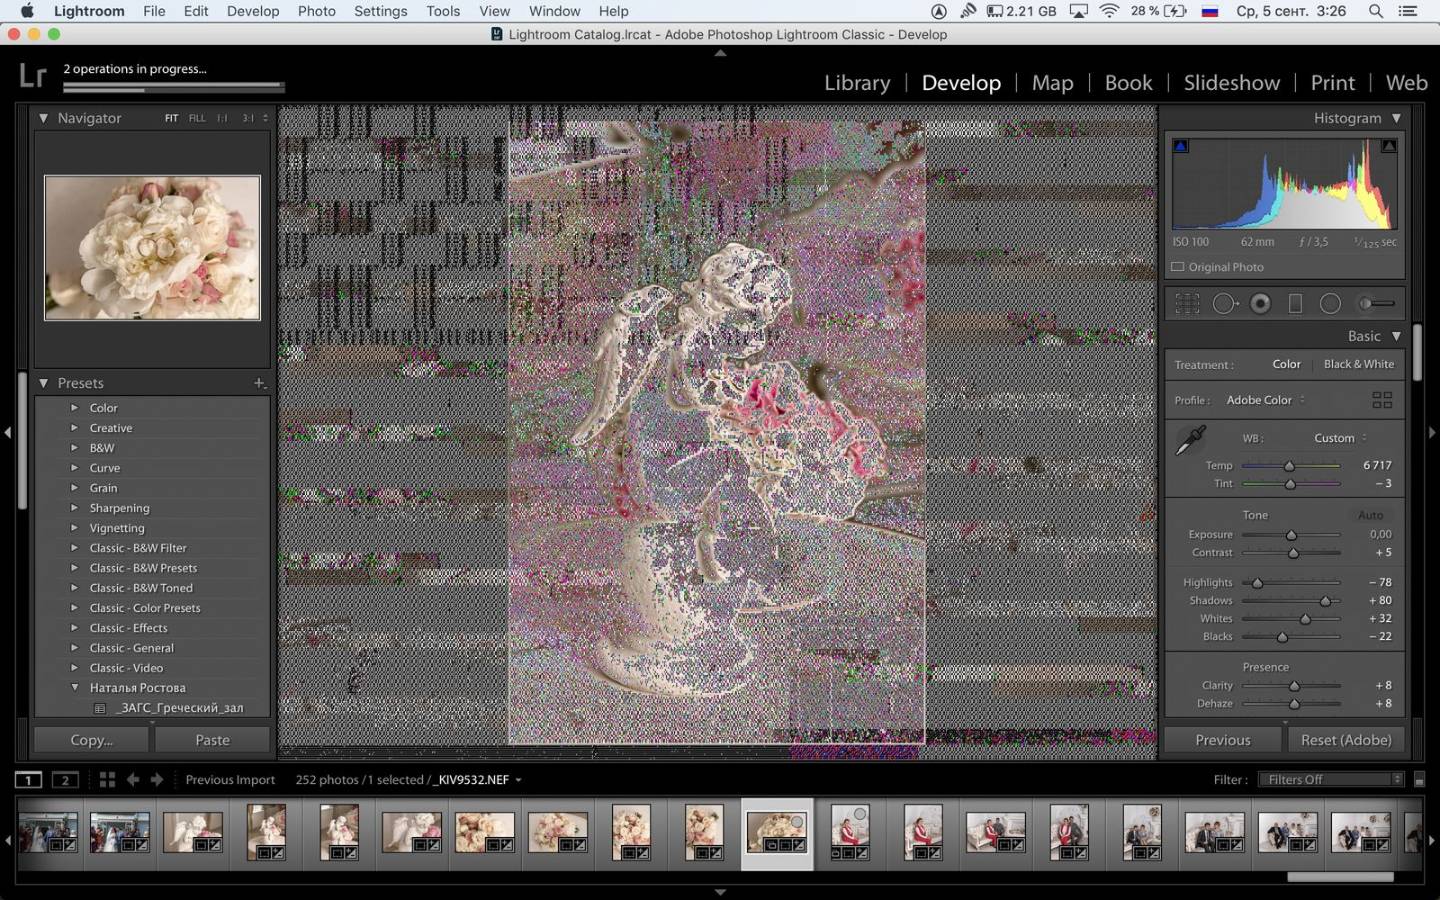Click the Reset (Adobe) button
Viewport: 1440px width, 900px height.
pyautogui.click(x=1345, y=740)
